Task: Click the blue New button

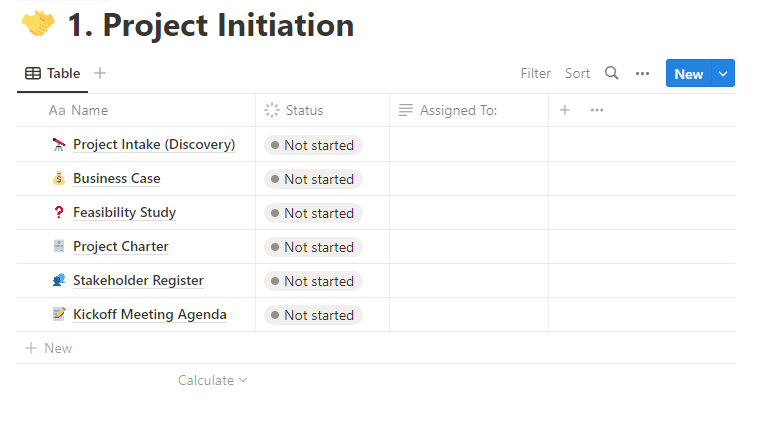Action: pyautogui.click(x=688, y=73)
